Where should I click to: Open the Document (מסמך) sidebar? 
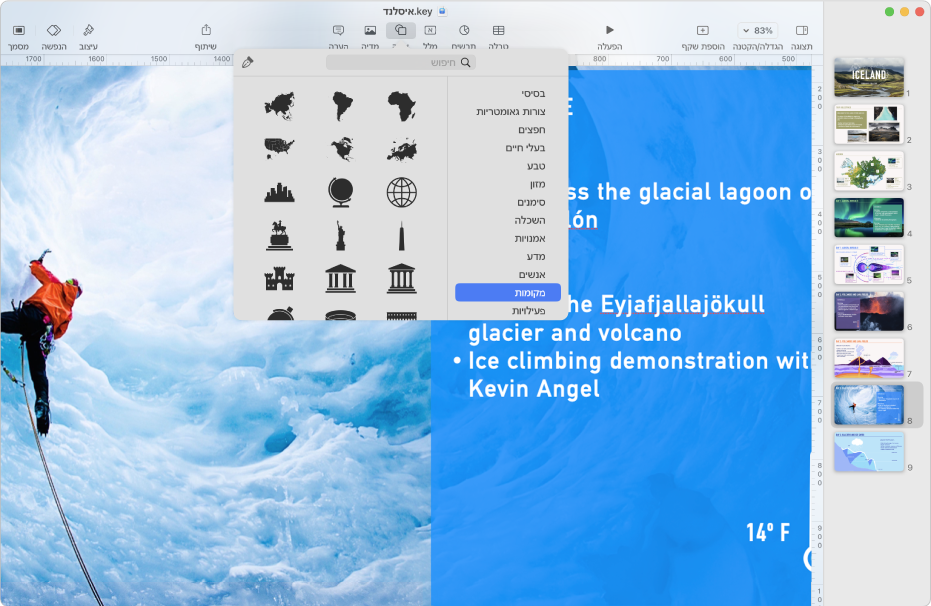pyautogui.click(x=18, y=30)
